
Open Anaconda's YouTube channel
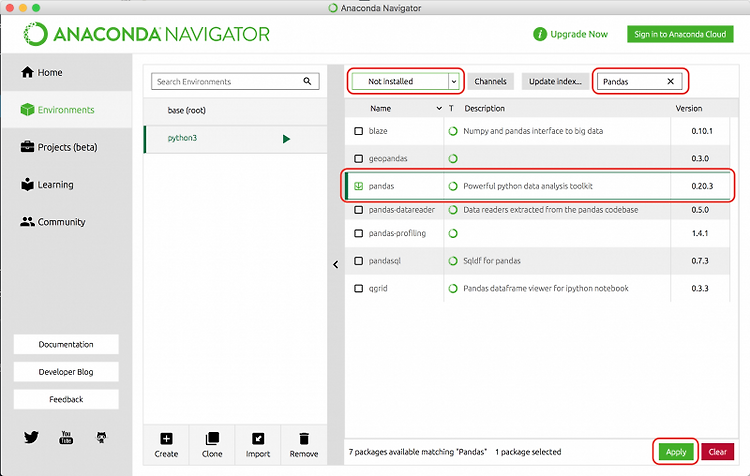click(x=66, y=437)
